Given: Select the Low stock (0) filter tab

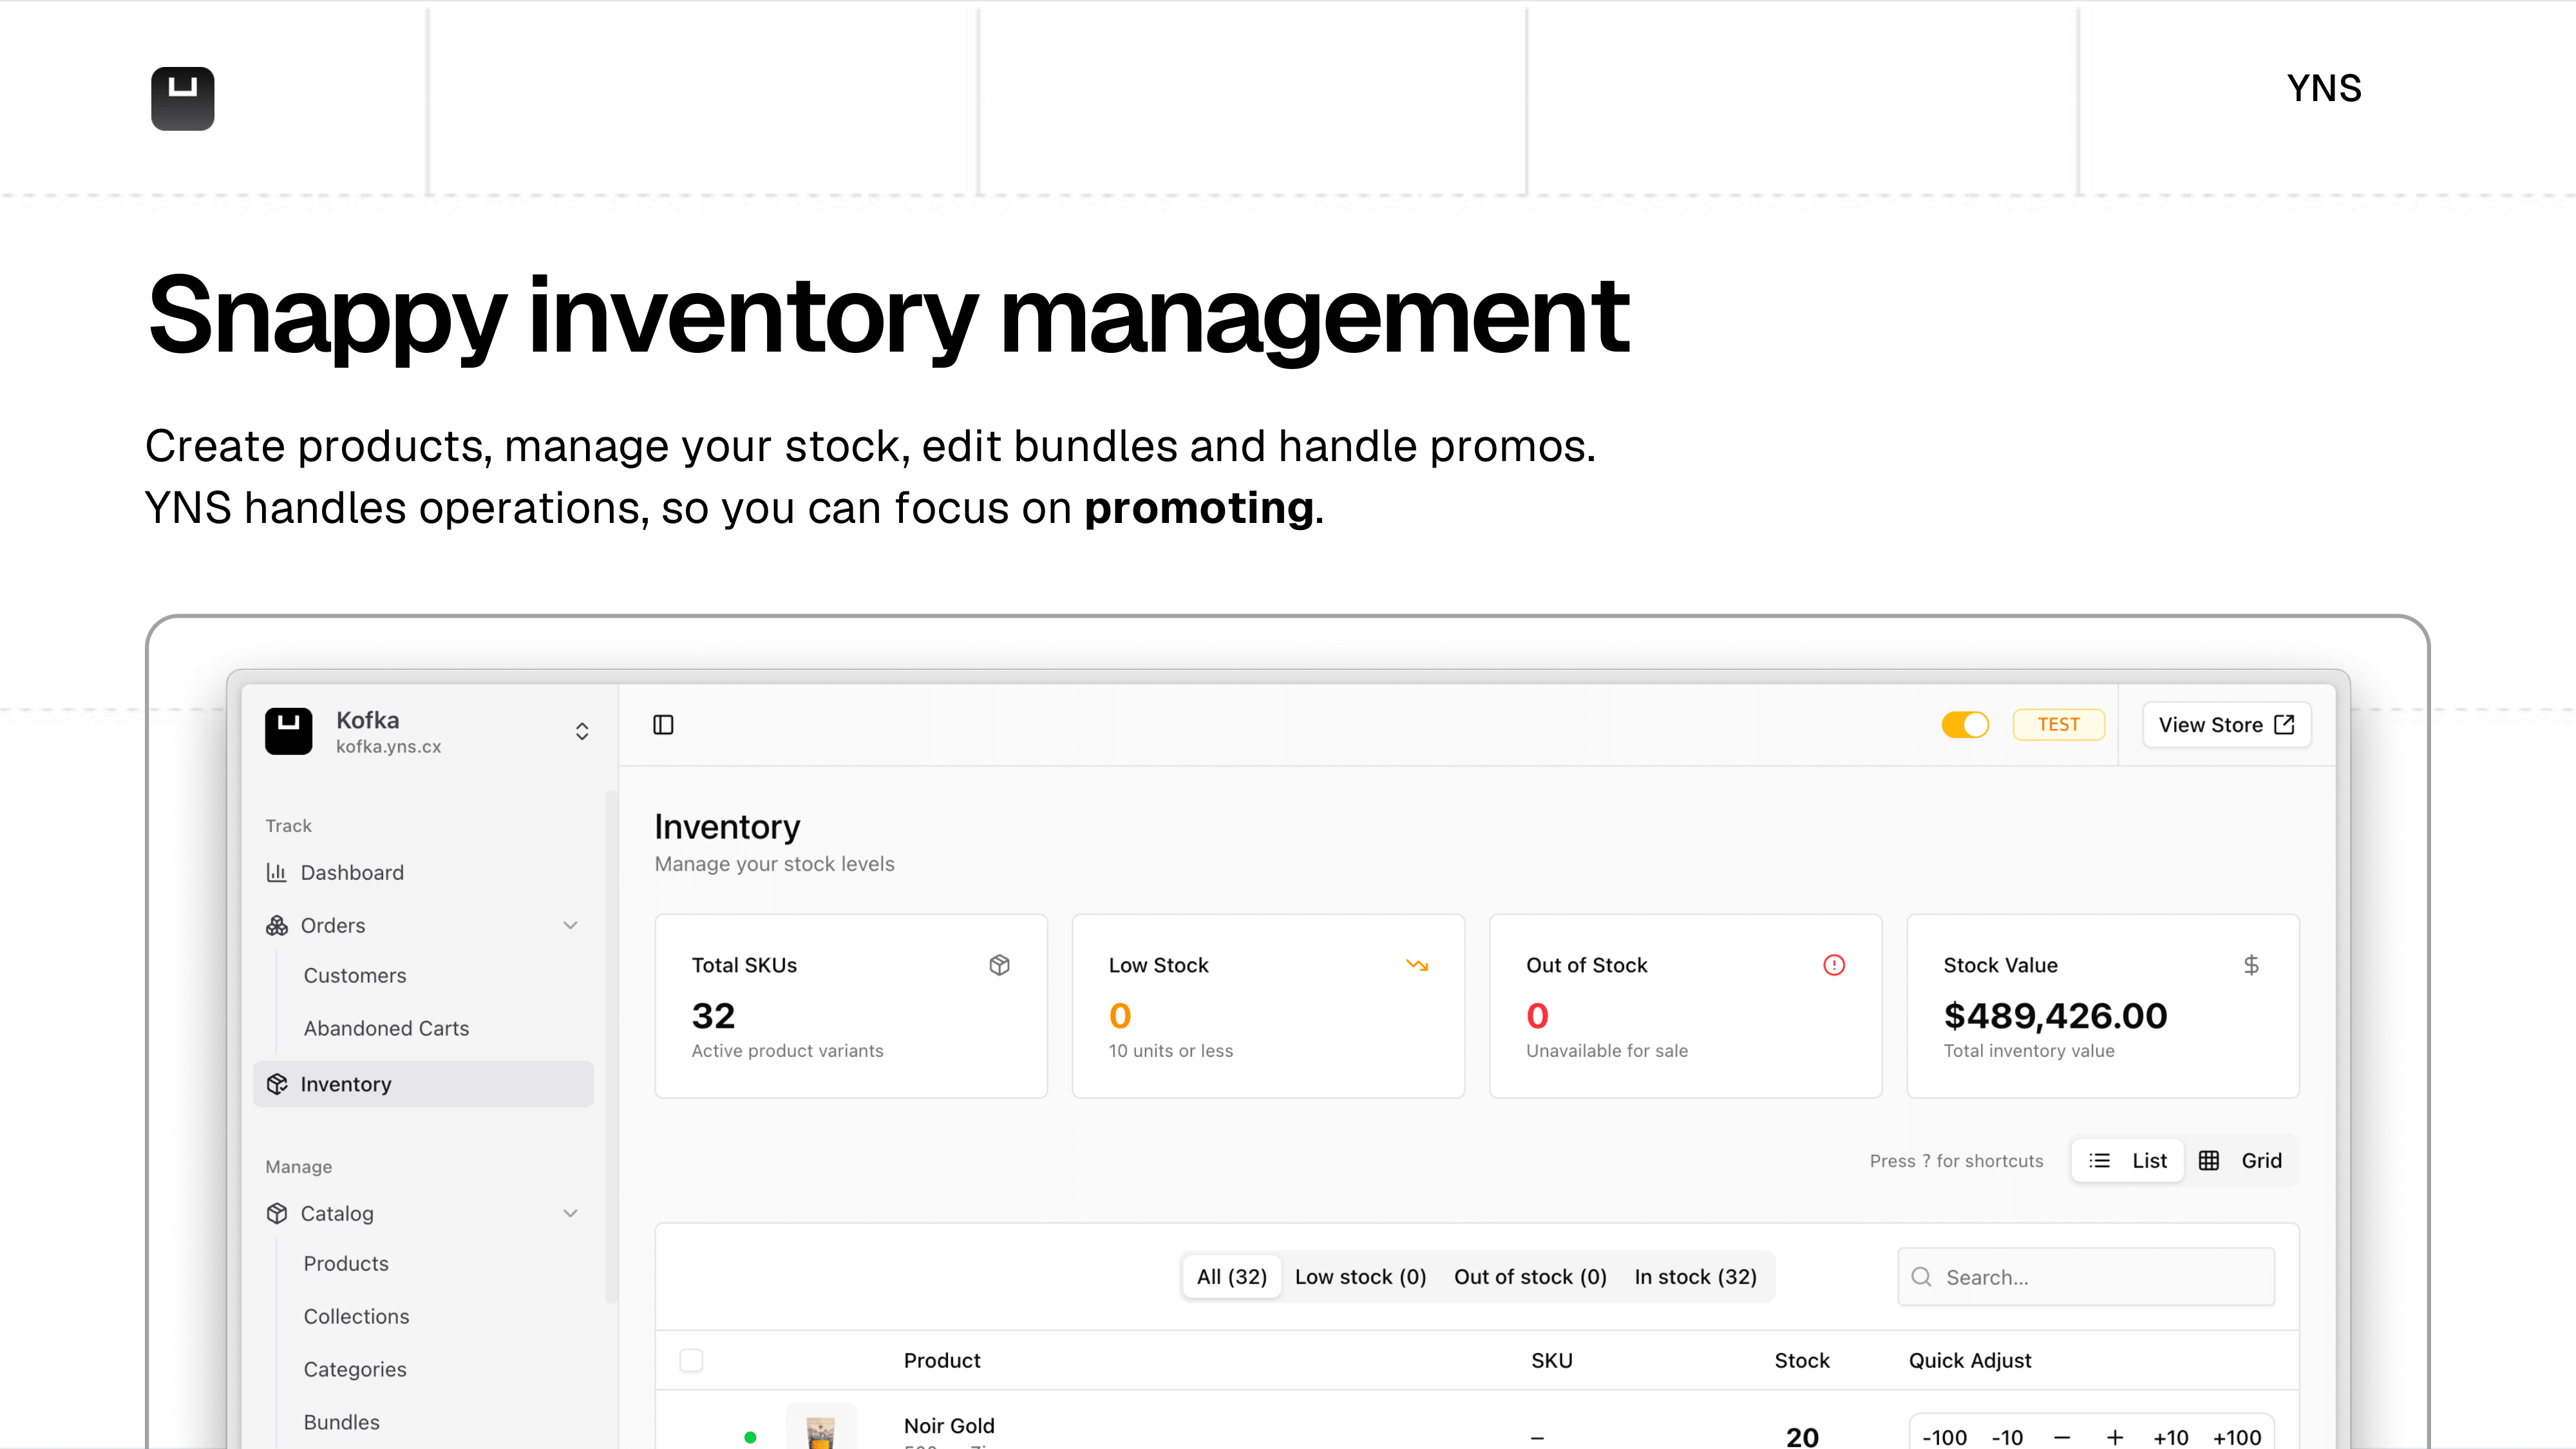Looking at the screenshot, I should click(x=1360, y=1277).
